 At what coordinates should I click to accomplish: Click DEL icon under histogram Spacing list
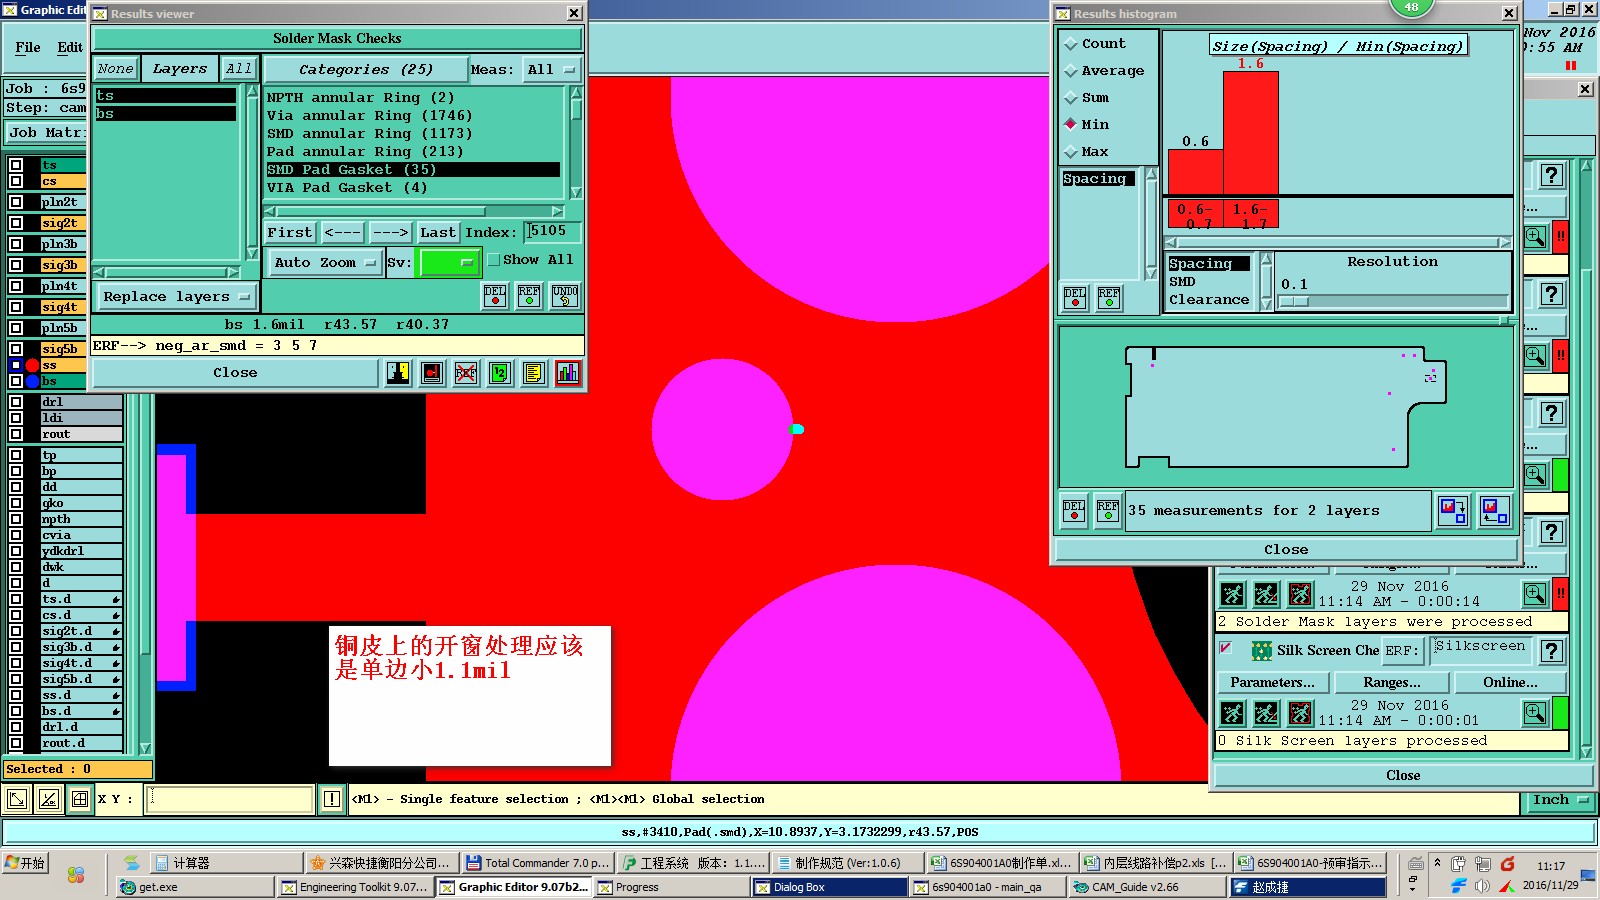point(1075,297)
